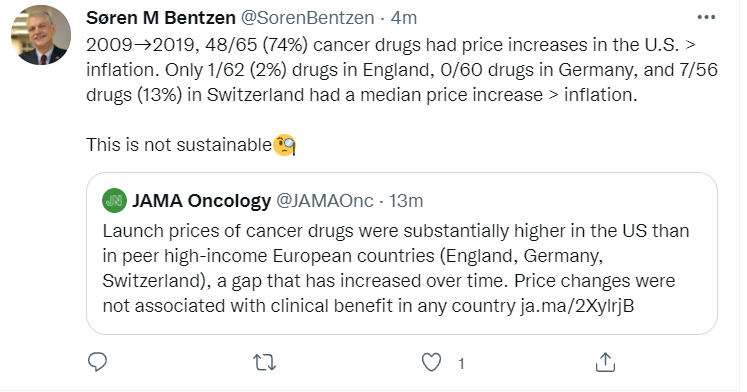Click the reply speech bubble icon
Screen dimensions: 747x392
pos(98,362)
